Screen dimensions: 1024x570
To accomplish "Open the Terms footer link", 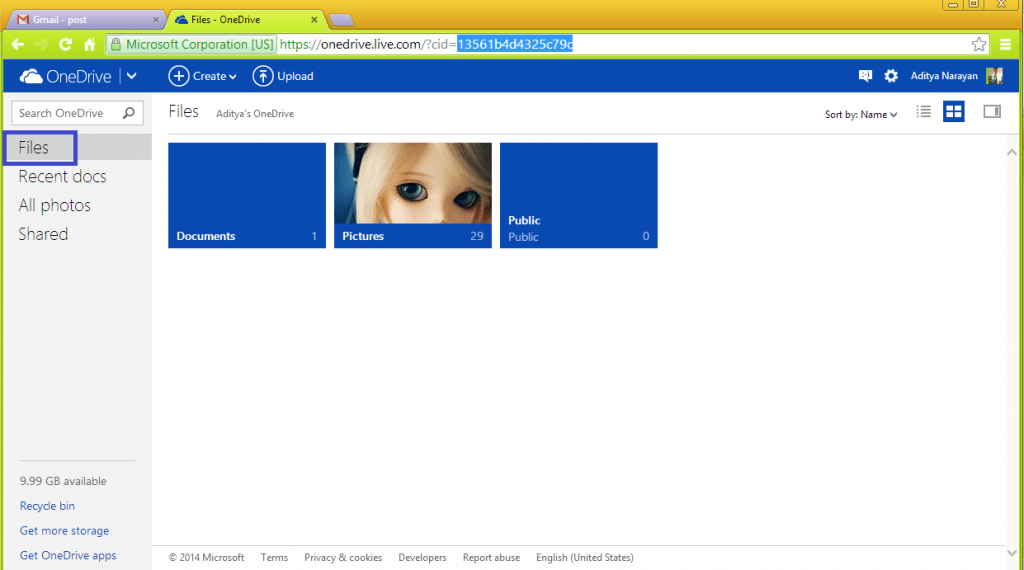I will point(274,558).
